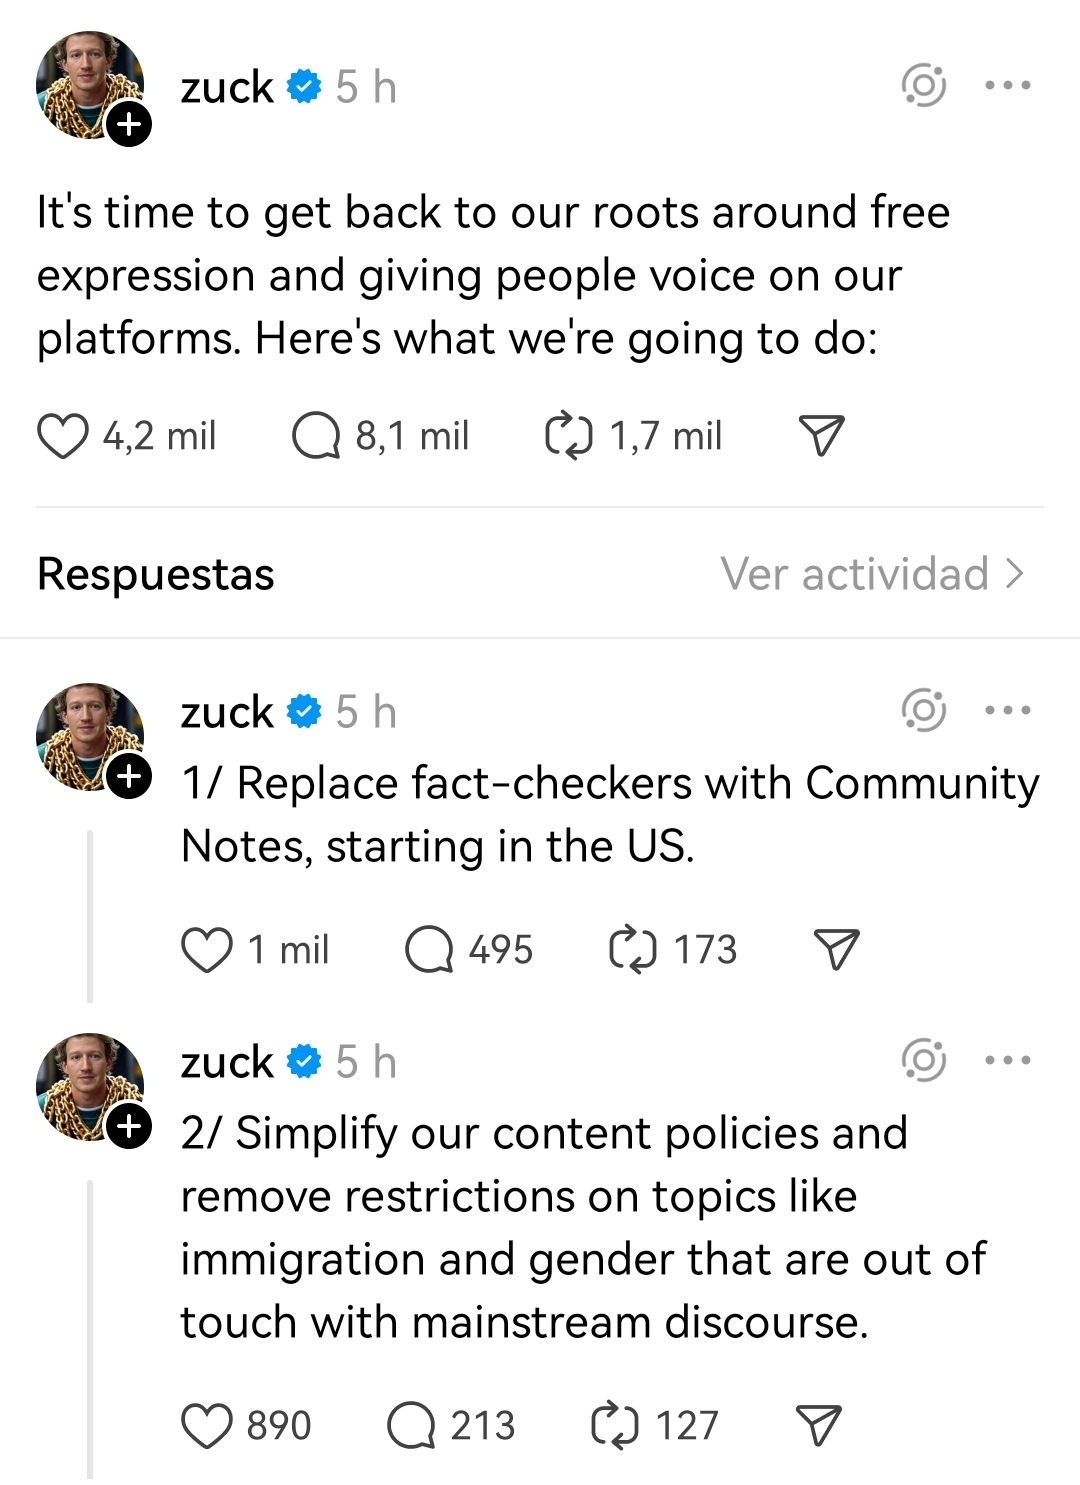Like the main post with 4,2 mil likes

click(62, 437)
